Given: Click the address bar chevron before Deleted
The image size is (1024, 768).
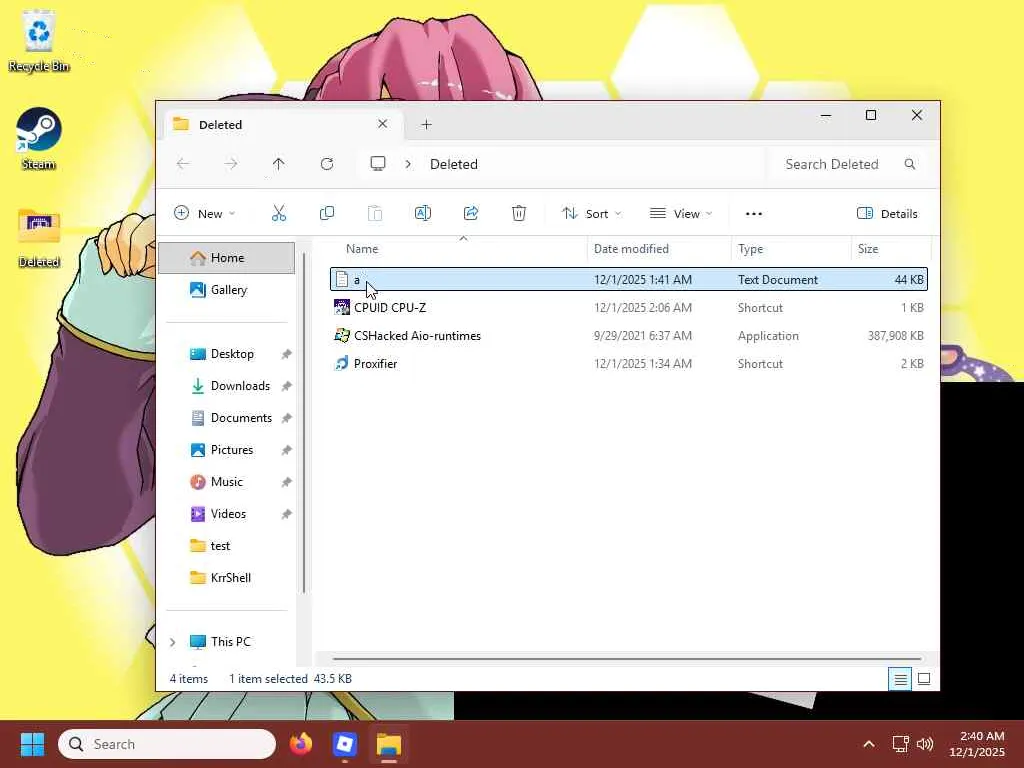Looking at the screenshot, I should point(408,164).
